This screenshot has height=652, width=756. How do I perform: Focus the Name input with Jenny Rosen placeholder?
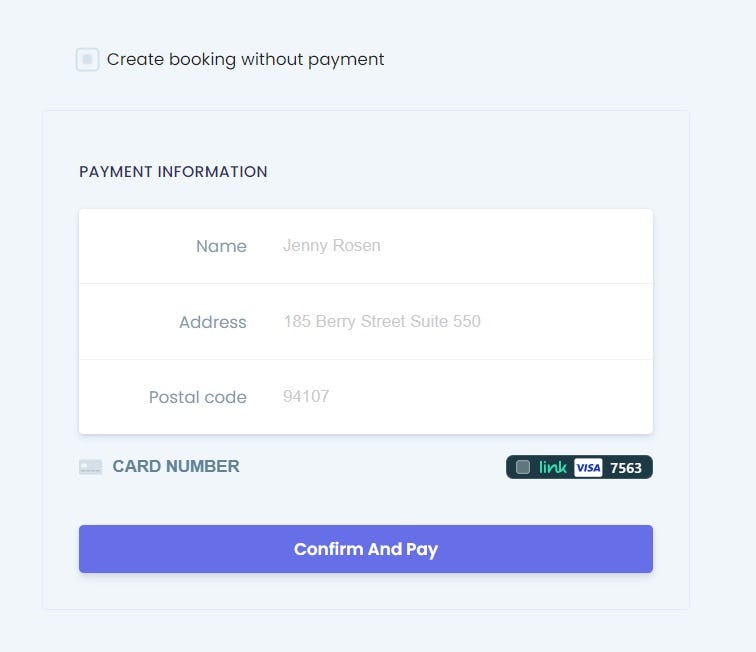click(460, 246)
